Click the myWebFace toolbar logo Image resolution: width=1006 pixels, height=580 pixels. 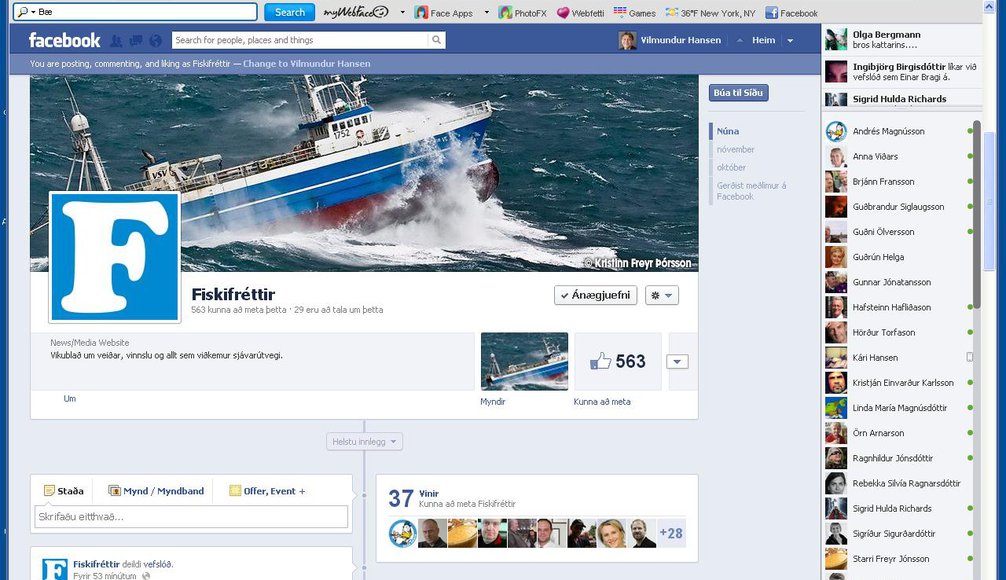tap(356, 12)
